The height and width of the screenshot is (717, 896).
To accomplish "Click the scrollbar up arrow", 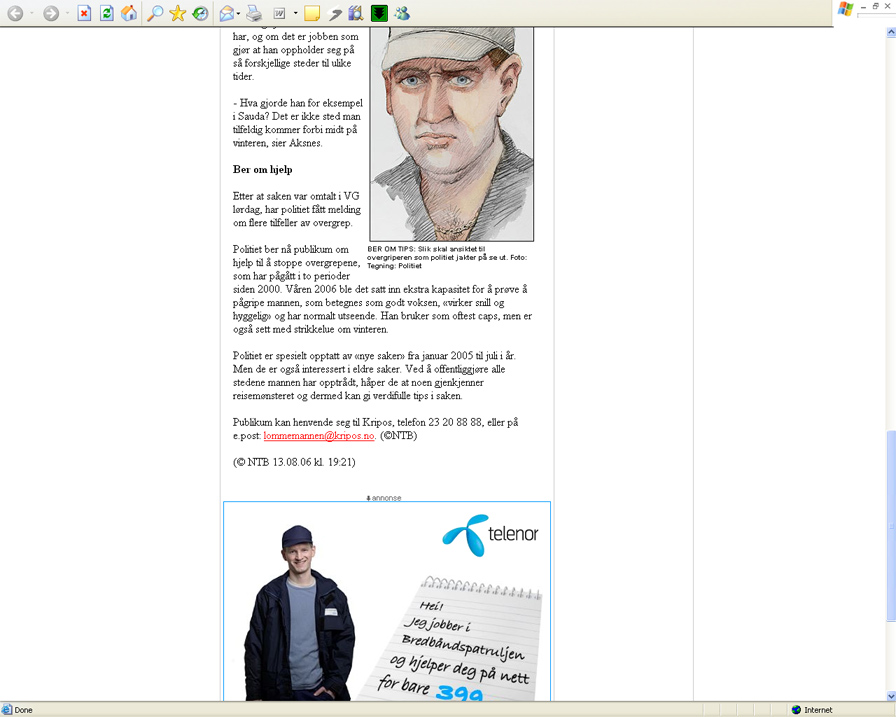I will pyautogui.click(x=891, y=32).
